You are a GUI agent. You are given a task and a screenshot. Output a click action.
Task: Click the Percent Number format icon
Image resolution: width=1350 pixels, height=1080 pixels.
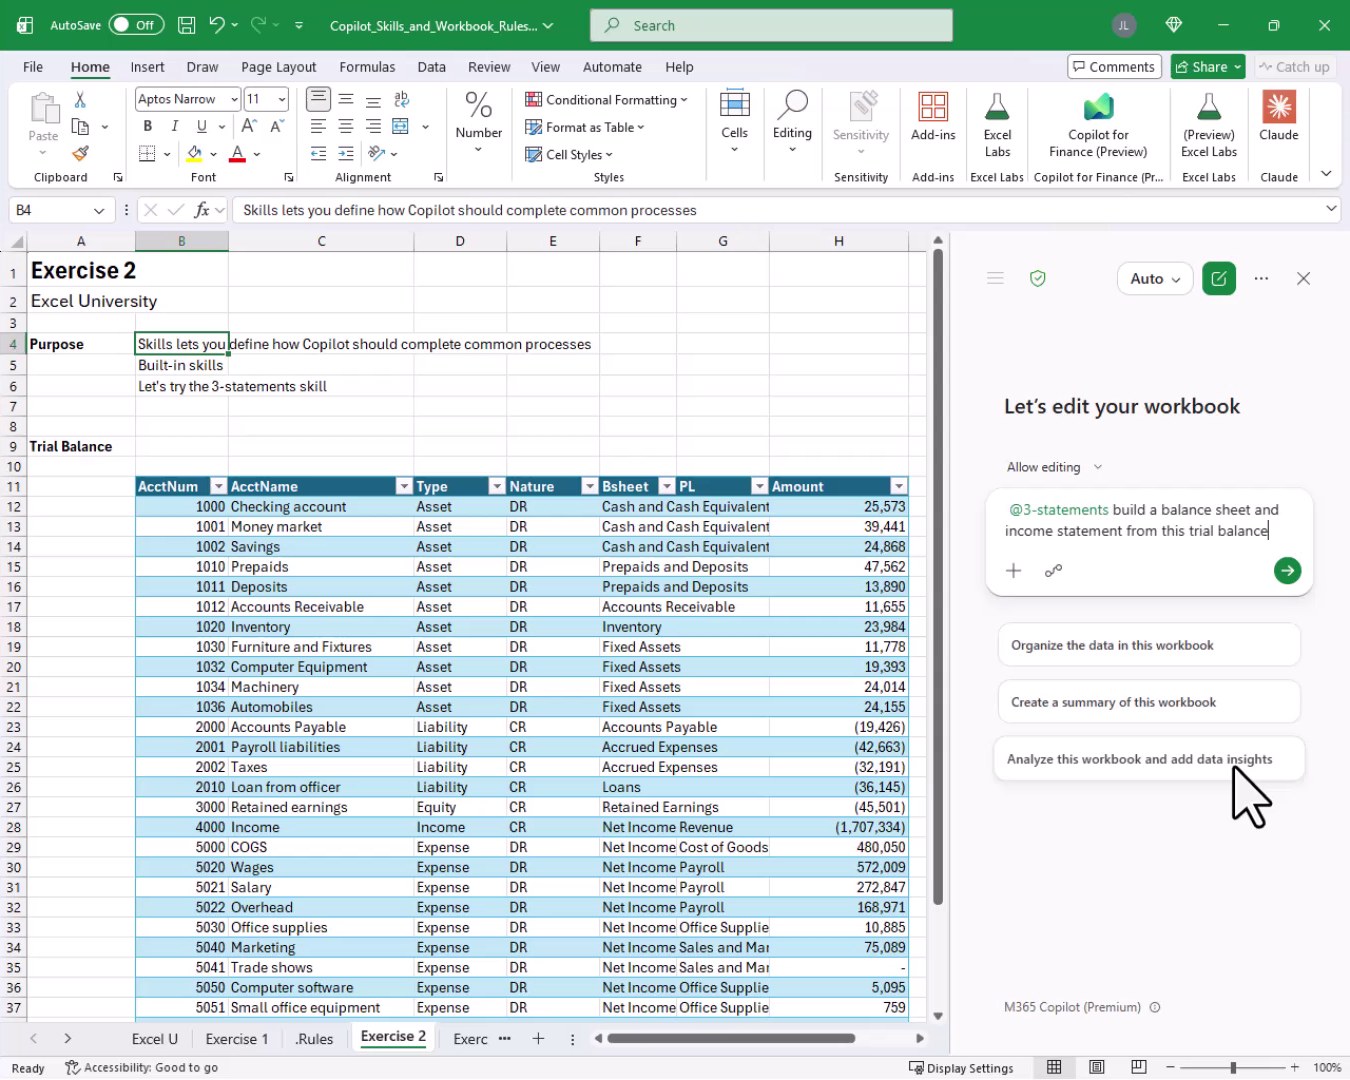[x=479, y=104]
